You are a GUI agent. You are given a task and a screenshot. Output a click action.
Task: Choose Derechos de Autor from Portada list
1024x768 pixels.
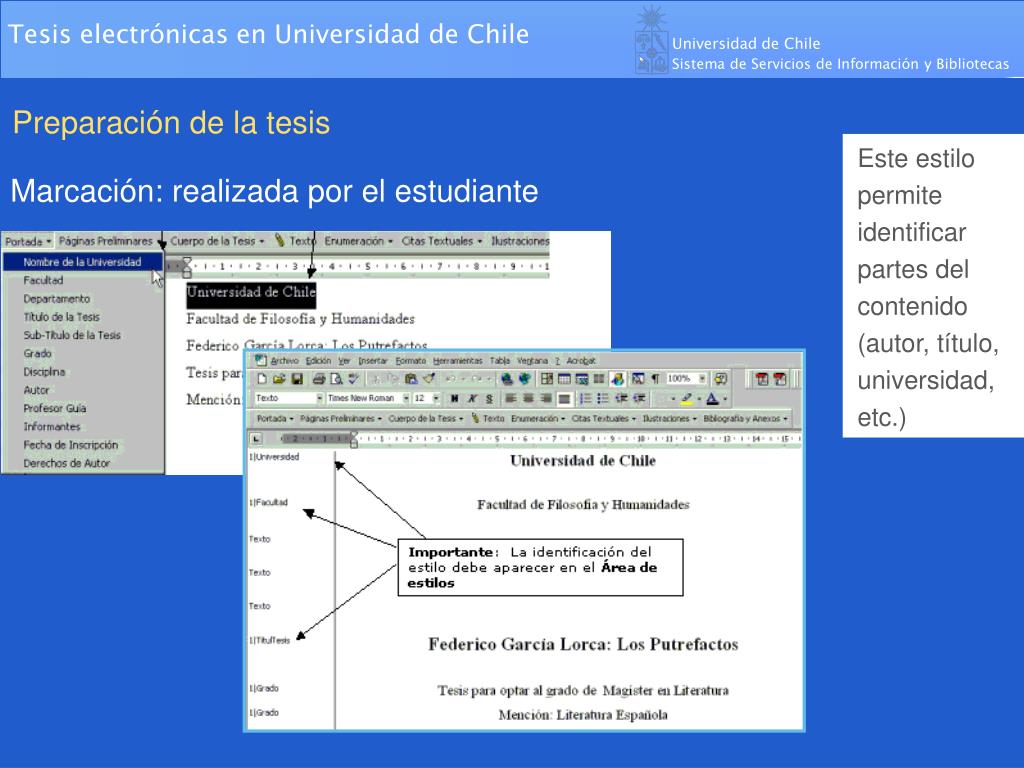67,463
